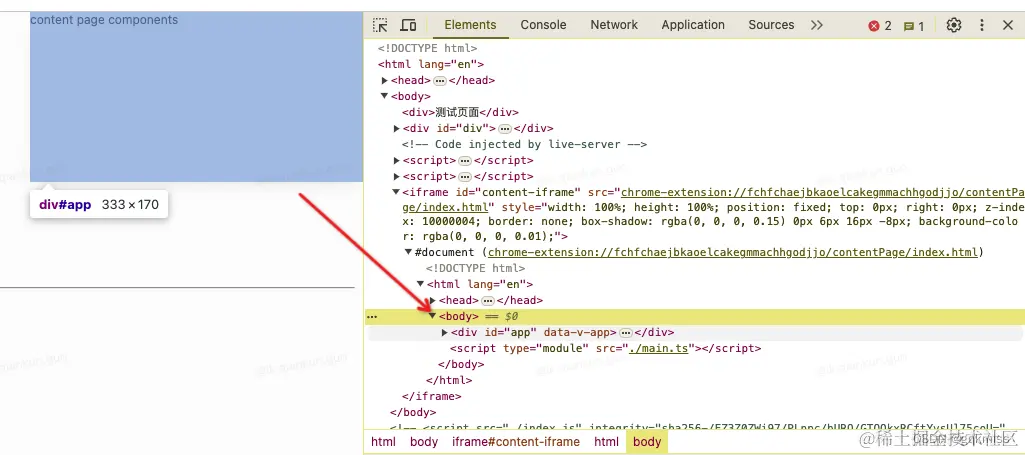Select iframe#content-iframe breadcrumb
Screen dimensions: 1025x455
[x=516, y=442]
